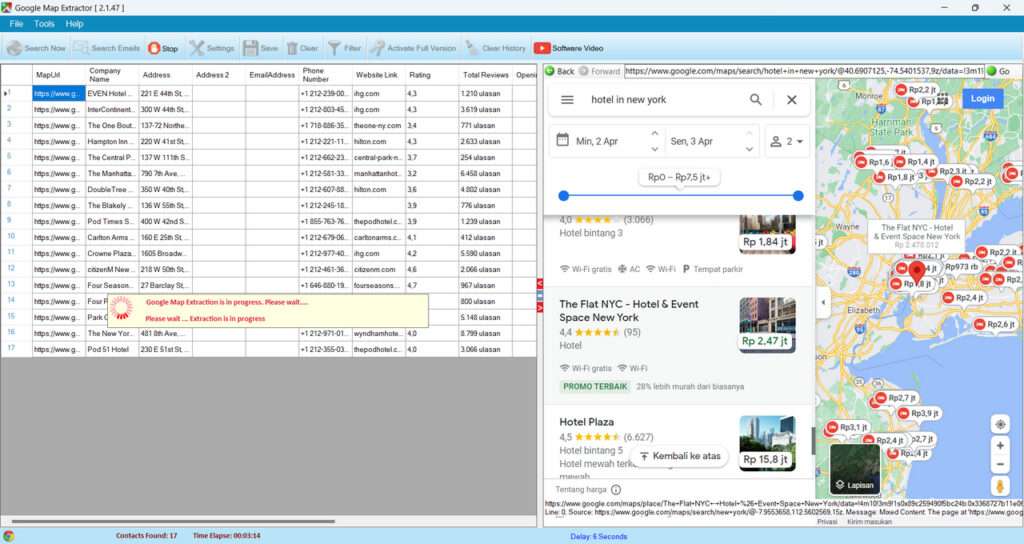Click the Company Name column header
This screenshot has width=1024, height=544.
pyautogui.click(x=112, y=74)
